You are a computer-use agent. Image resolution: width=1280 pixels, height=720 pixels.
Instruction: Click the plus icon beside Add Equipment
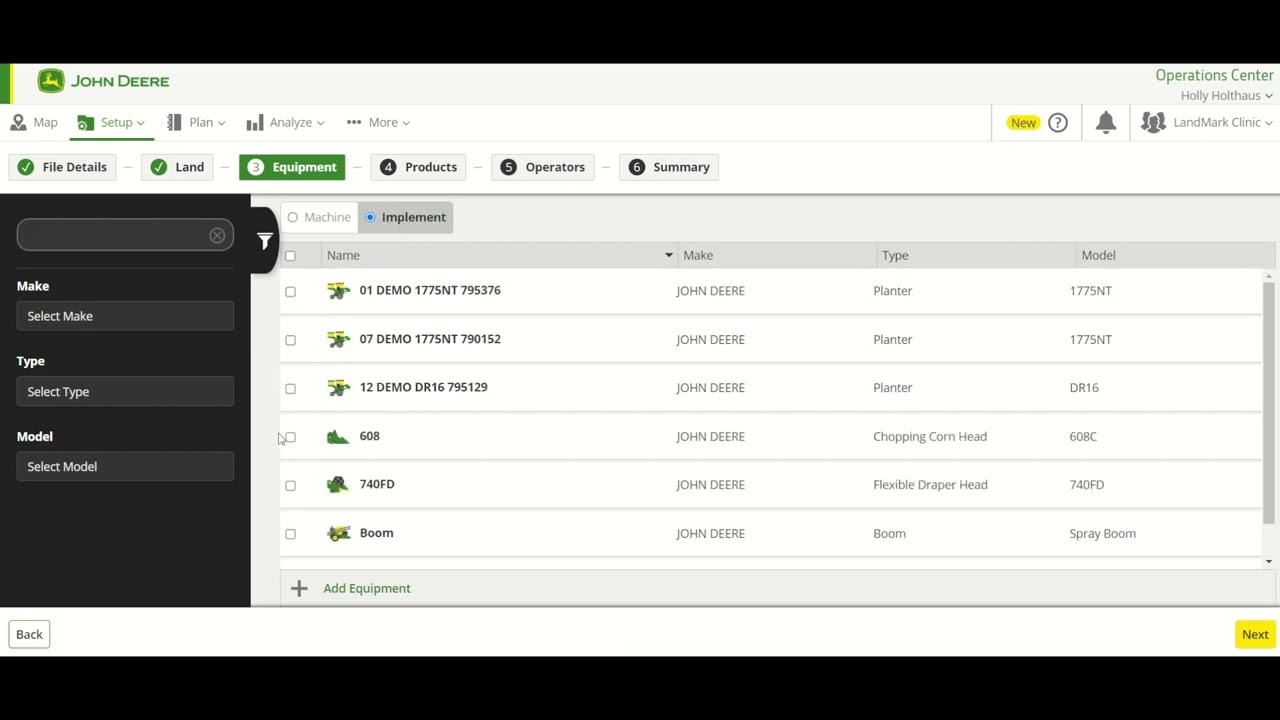[299, 588]
